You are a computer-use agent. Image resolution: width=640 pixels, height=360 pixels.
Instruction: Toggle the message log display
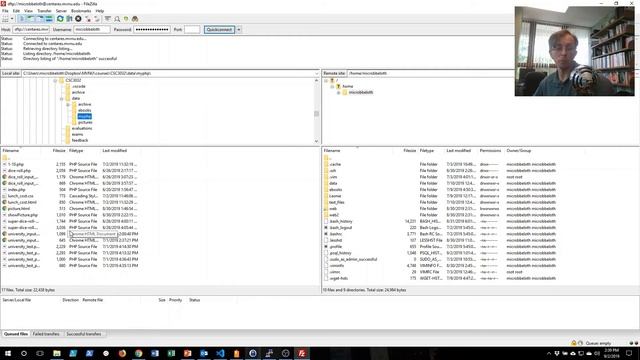22,19
